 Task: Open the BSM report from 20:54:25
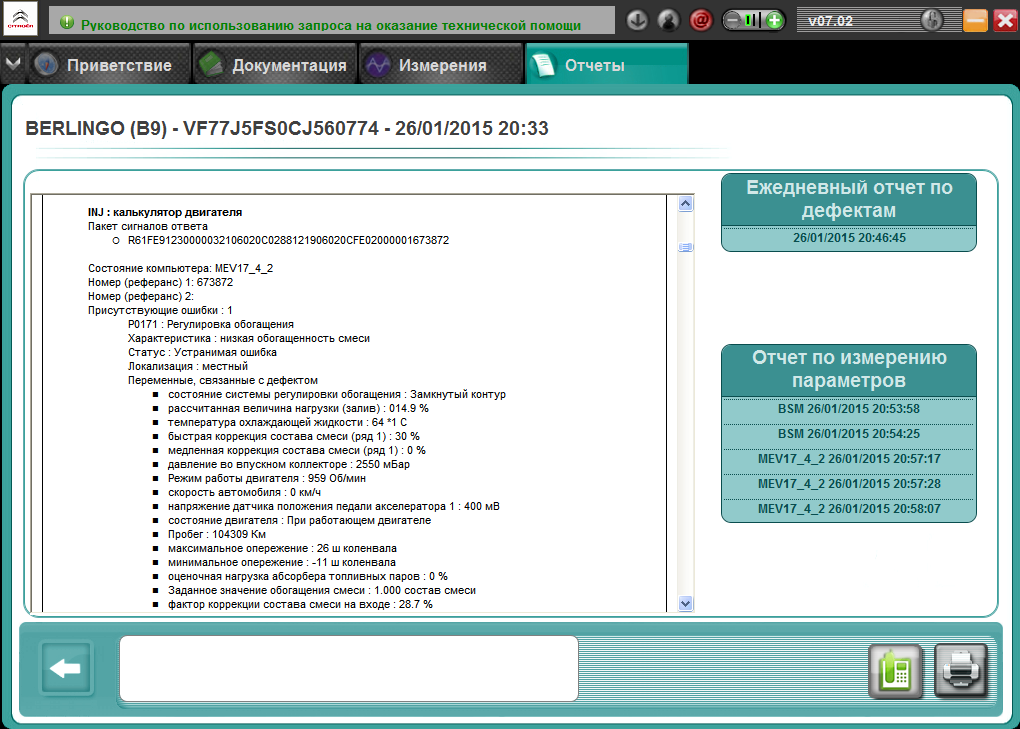pos(849,434)
